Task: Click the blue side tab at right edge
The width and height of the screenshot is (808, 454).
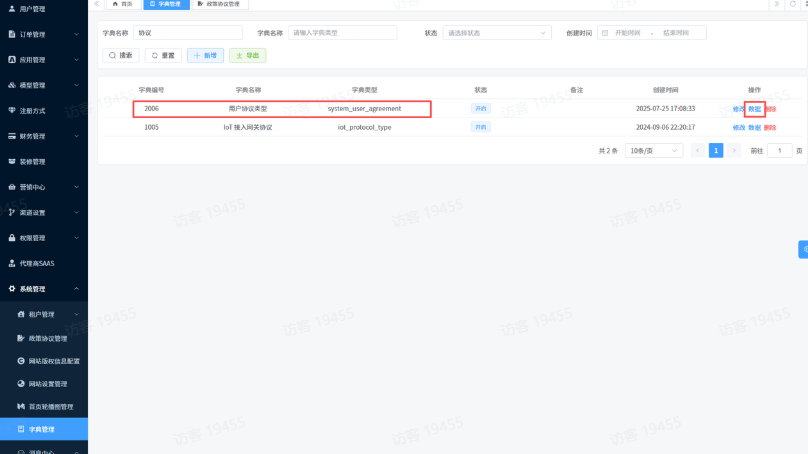Action: click(803, 249)
